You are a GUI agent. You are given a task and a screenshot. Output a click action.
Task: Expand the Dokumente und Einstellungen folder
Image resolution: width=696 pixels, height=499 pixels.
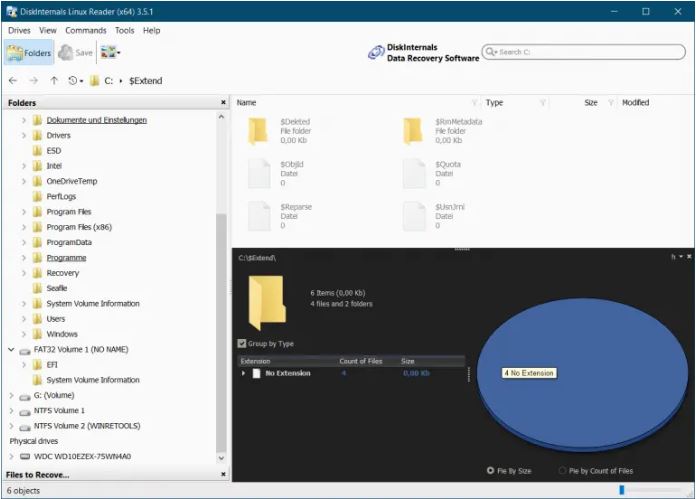coord(24,120)
